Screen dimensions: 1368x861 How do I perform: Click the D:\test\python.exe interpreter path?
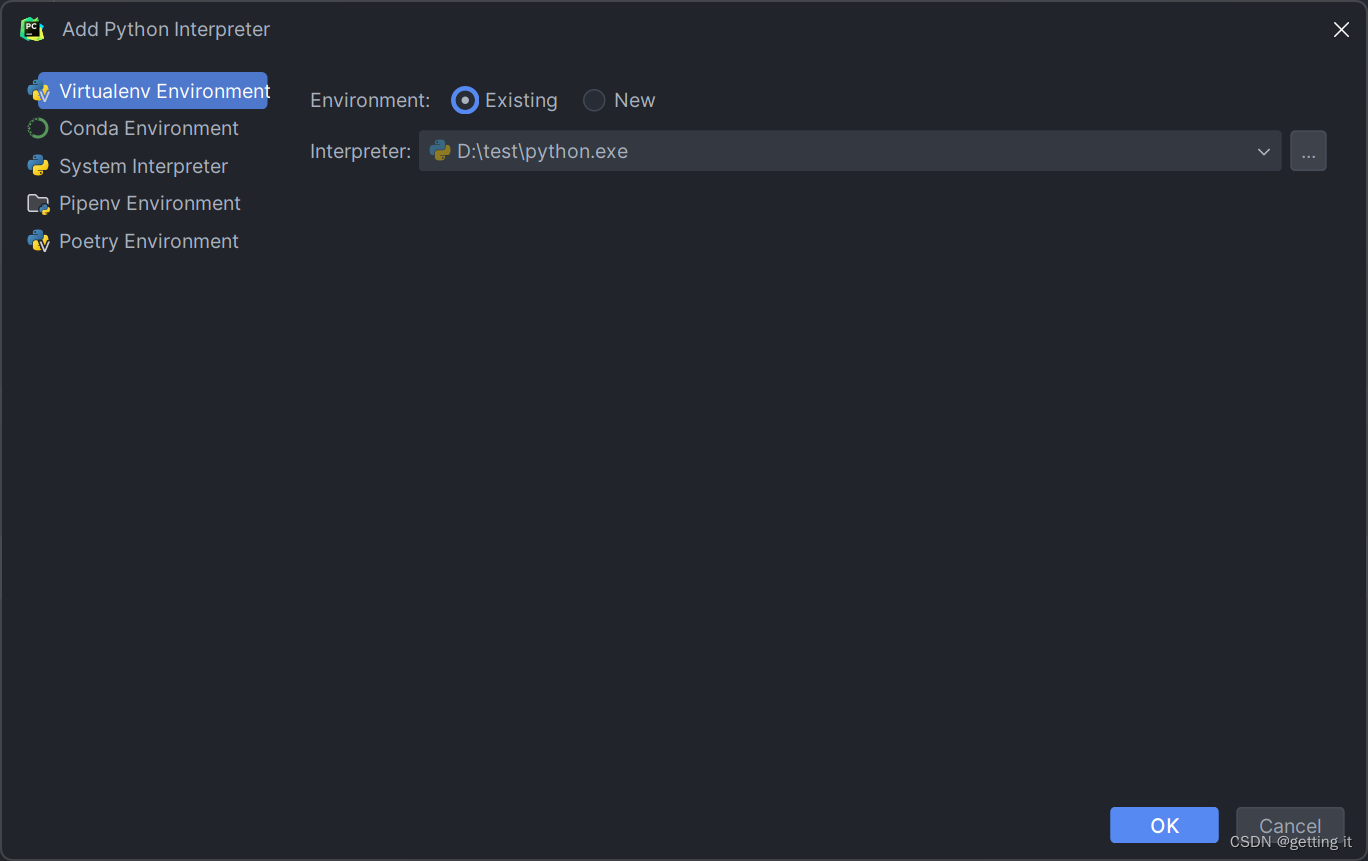pos(542,152)
